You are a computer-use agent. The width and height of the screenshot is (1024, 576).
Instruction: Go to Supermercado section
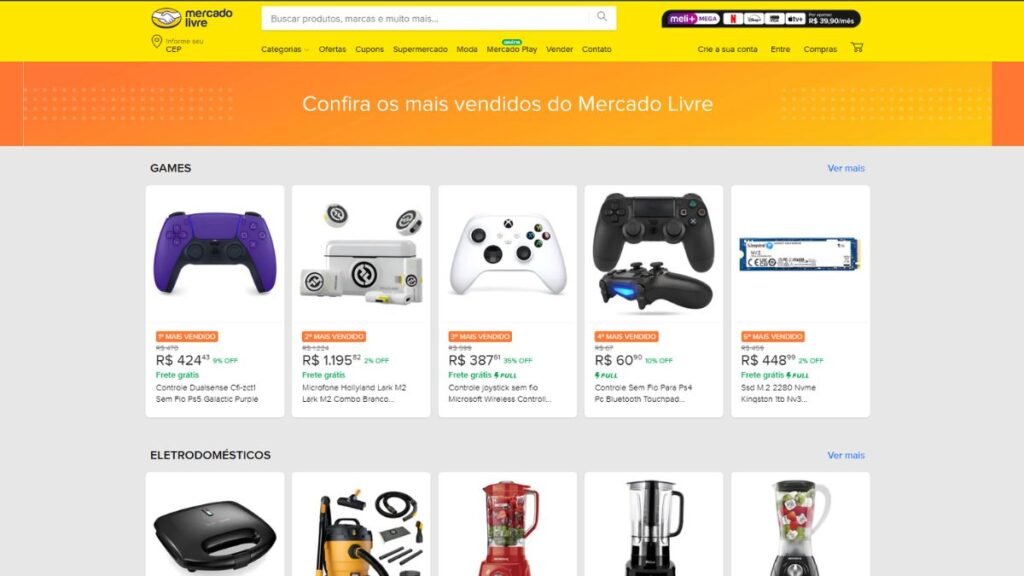coord(420,50)
